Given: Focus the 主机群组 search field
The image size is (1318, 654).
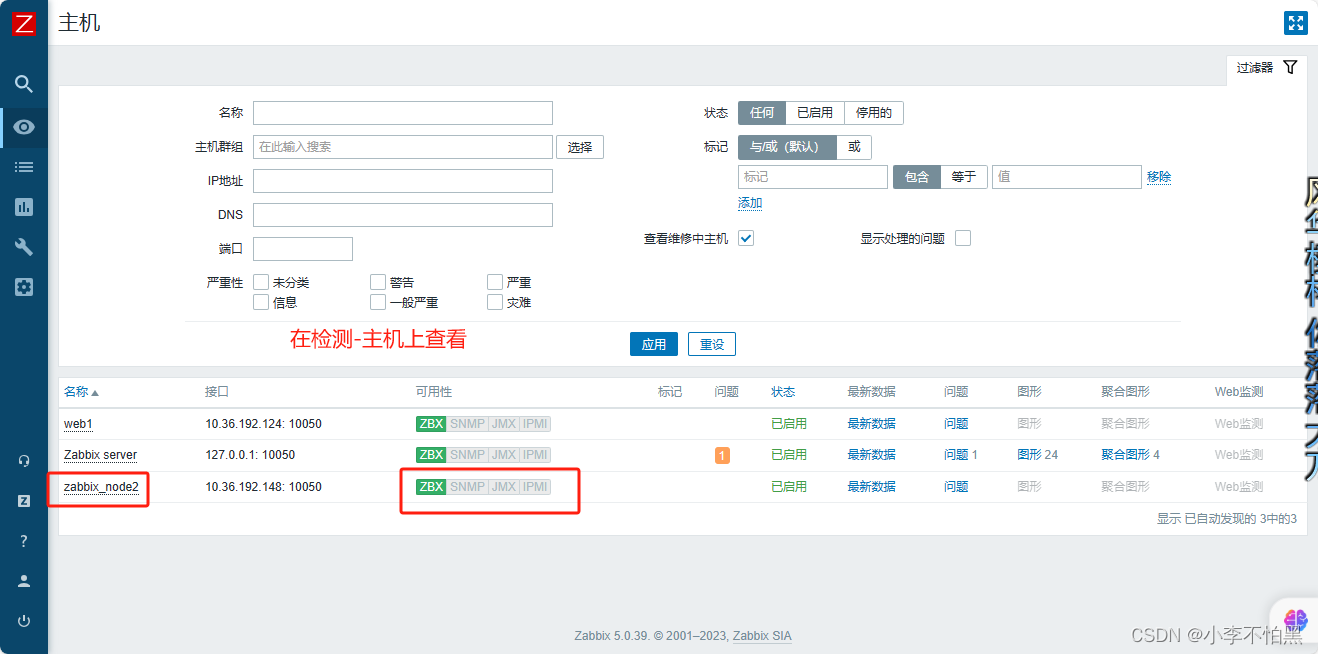Looking at the screenshot, I should pos(403,147).
